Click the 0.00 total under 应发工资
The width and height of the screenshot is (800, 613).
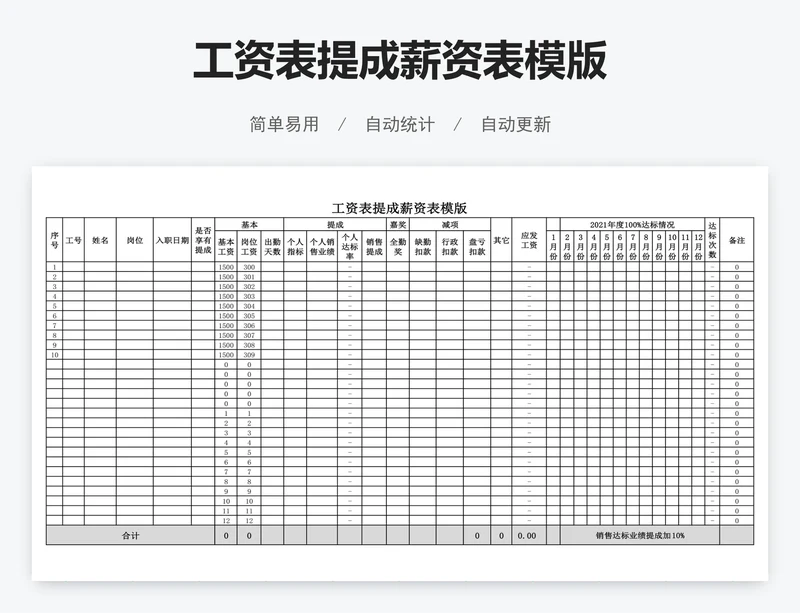pyautogui.click(x=527, y=535)
